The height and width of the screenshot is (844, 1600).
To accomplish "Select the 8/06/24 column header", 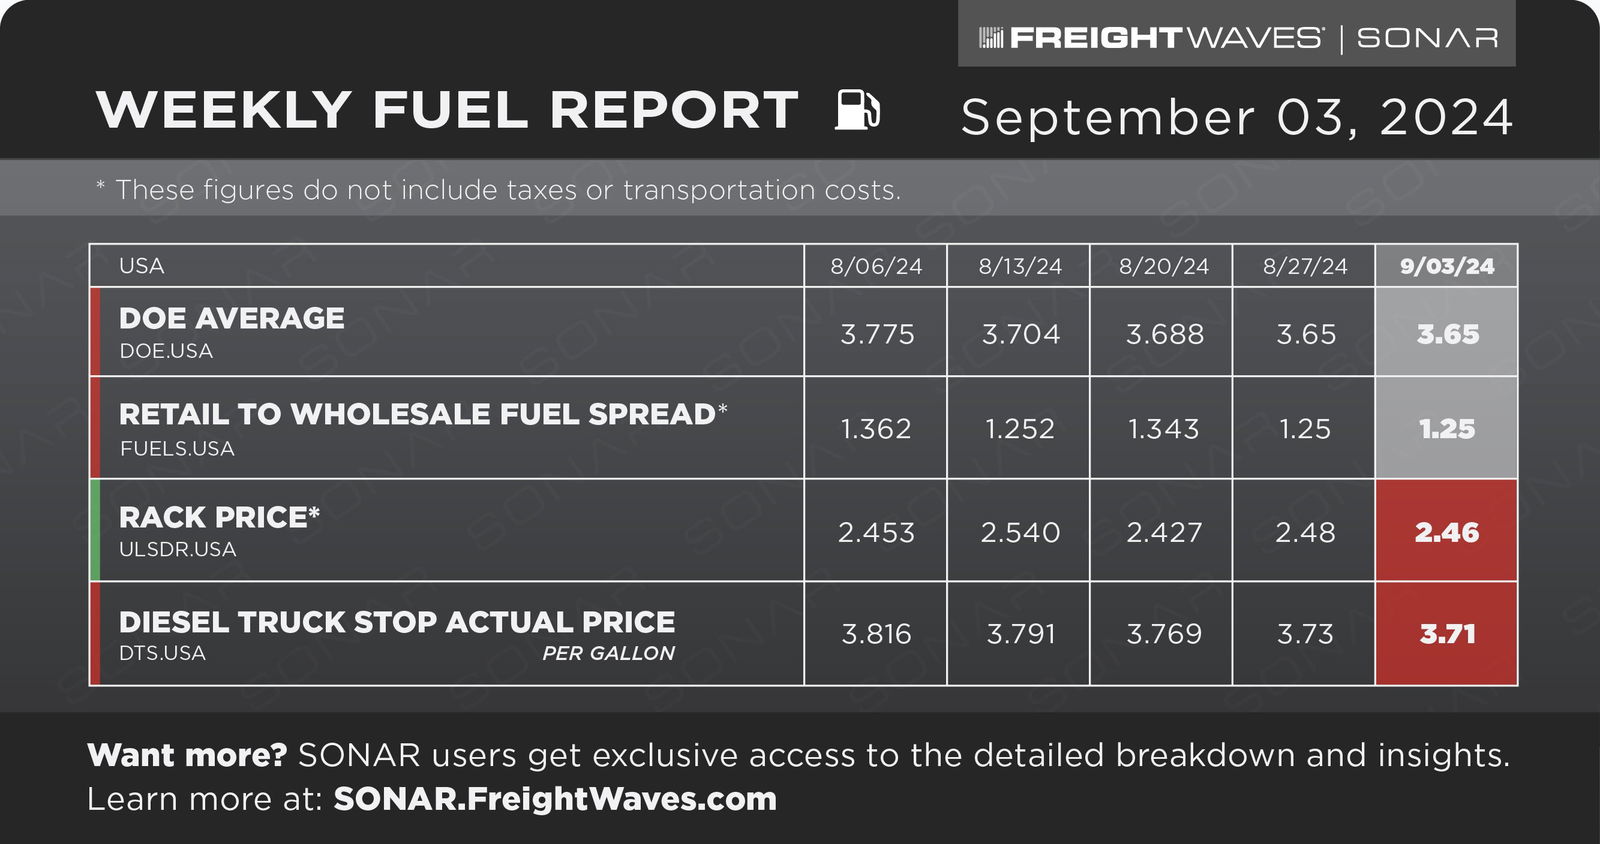I will point(875,266).
